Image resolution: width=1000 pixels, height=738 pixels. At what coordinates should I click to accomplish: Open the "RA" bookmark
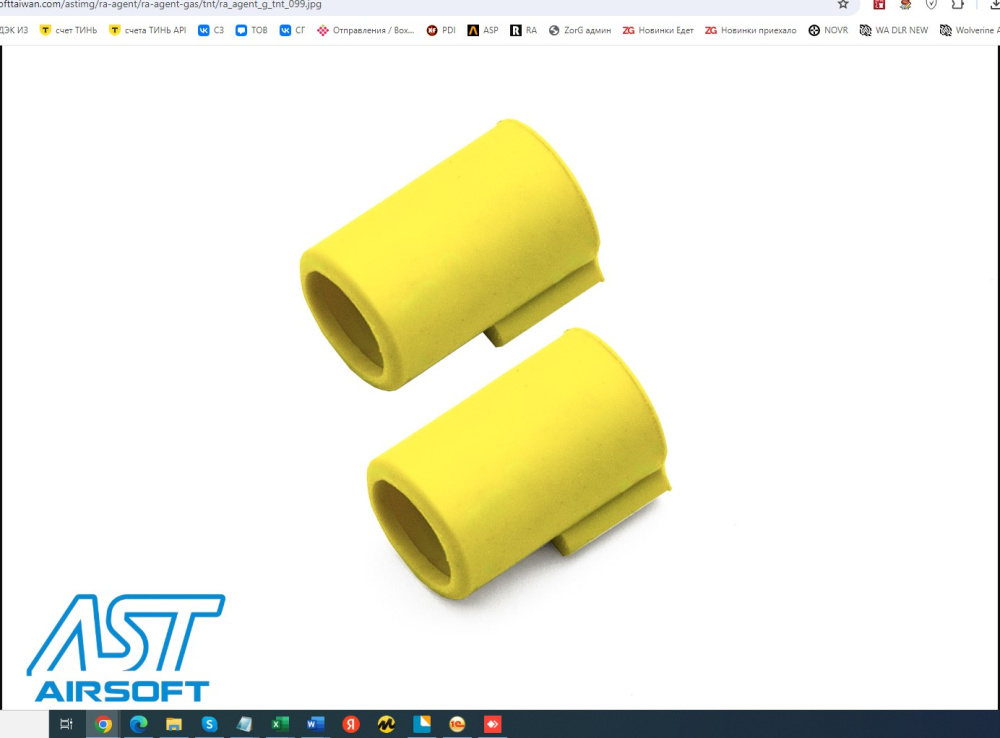[x=524, y=30]
